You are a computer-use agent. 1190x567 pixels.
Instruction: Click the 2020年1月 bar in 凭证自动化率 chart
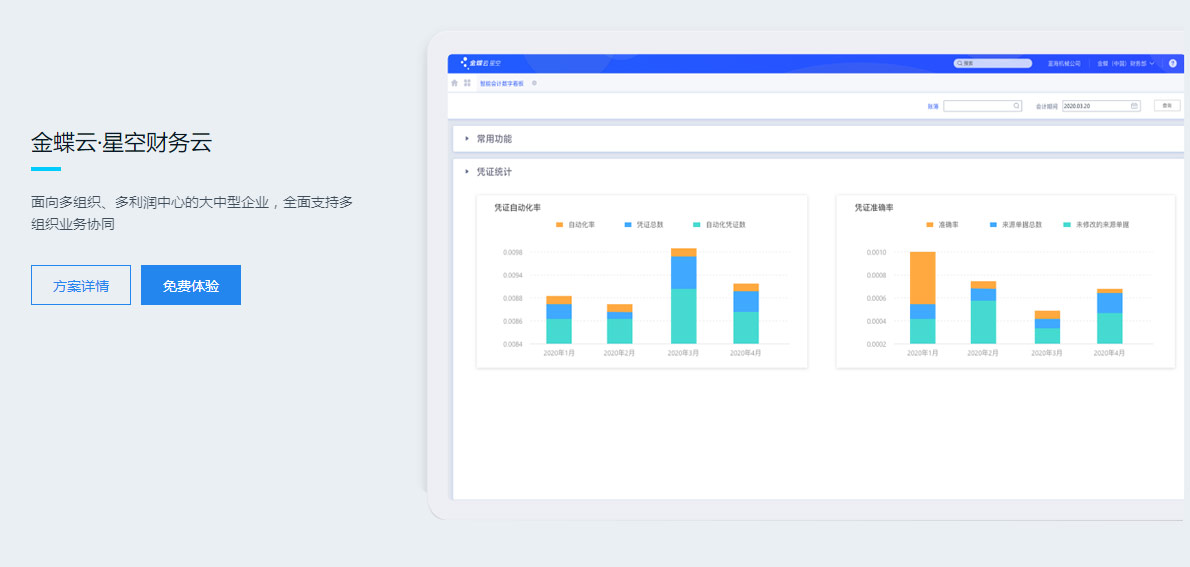pyautogui.click(x=559, y=320)
